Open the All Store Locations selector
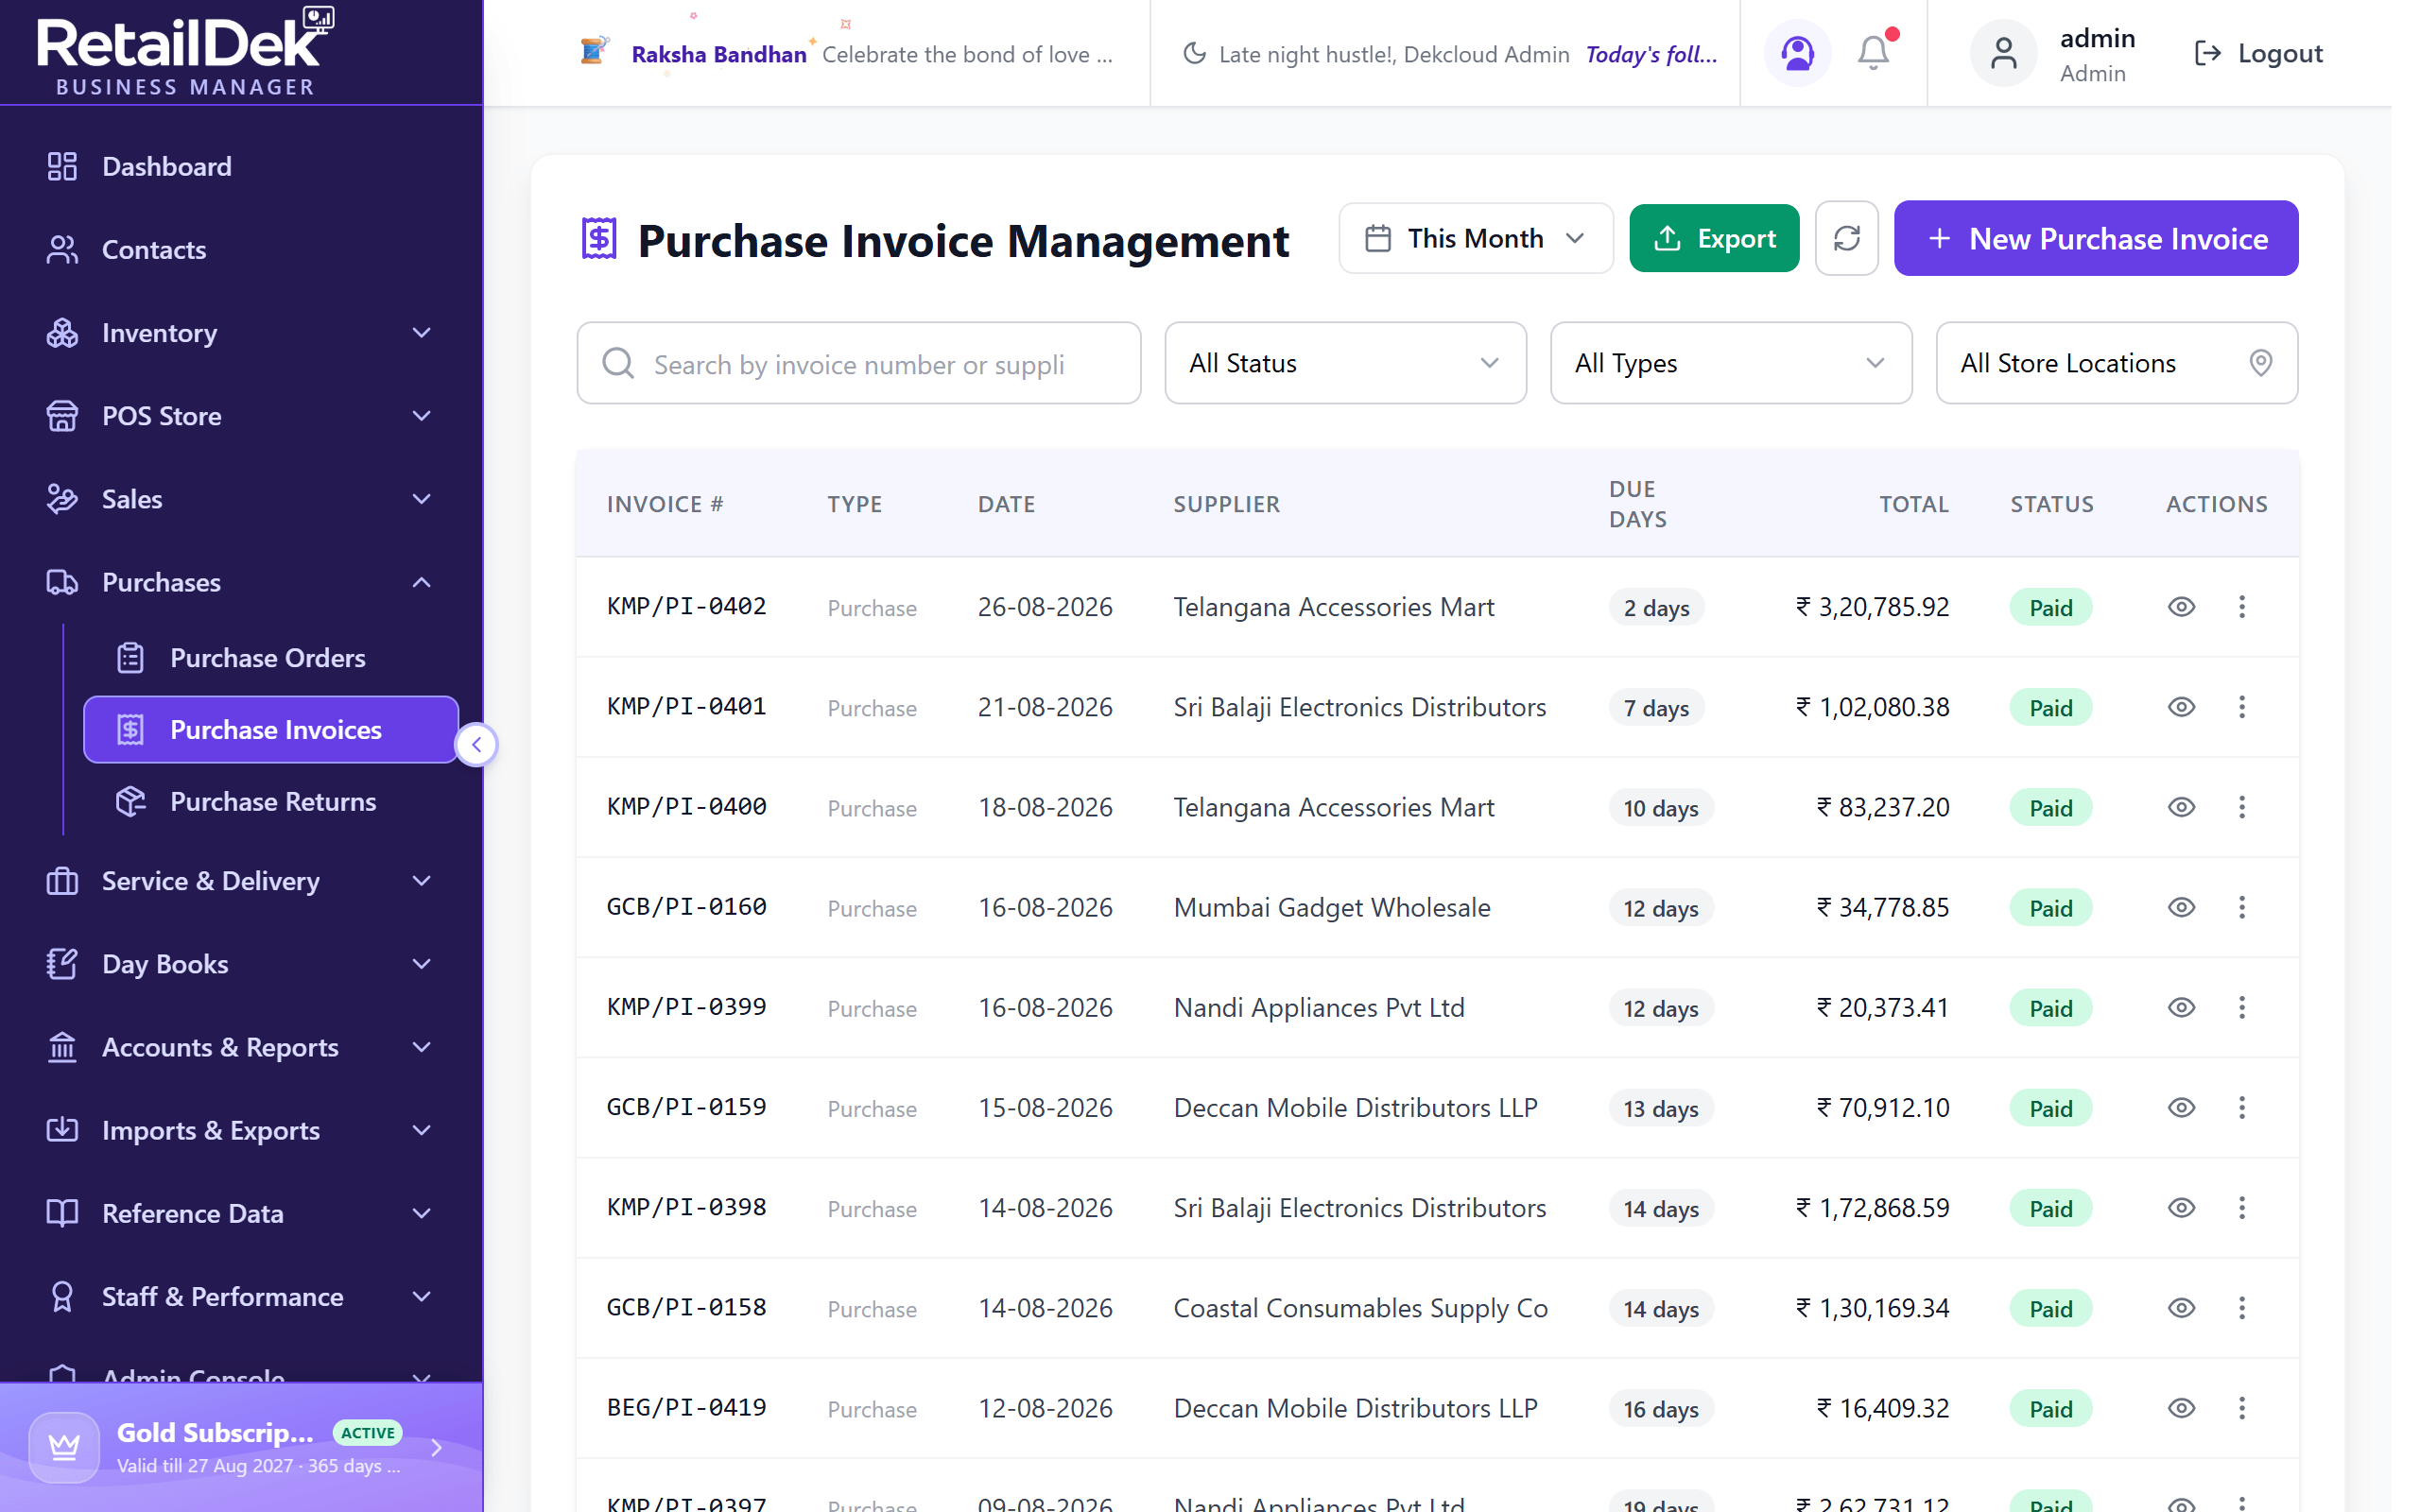The width and height of the screenshot is (2420, 1512). point(2116,363)
